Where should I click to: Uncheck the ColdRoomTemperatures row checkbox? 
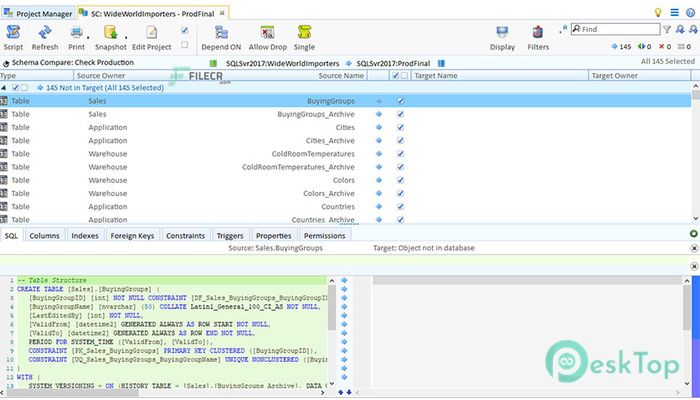click(400, 154)
